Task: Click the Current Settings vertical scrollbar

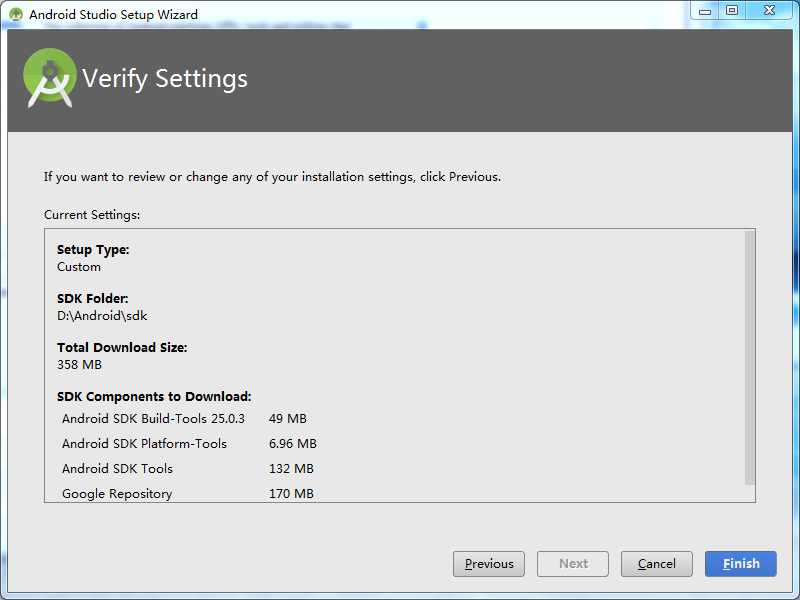Action: click(x=749, y=358)
